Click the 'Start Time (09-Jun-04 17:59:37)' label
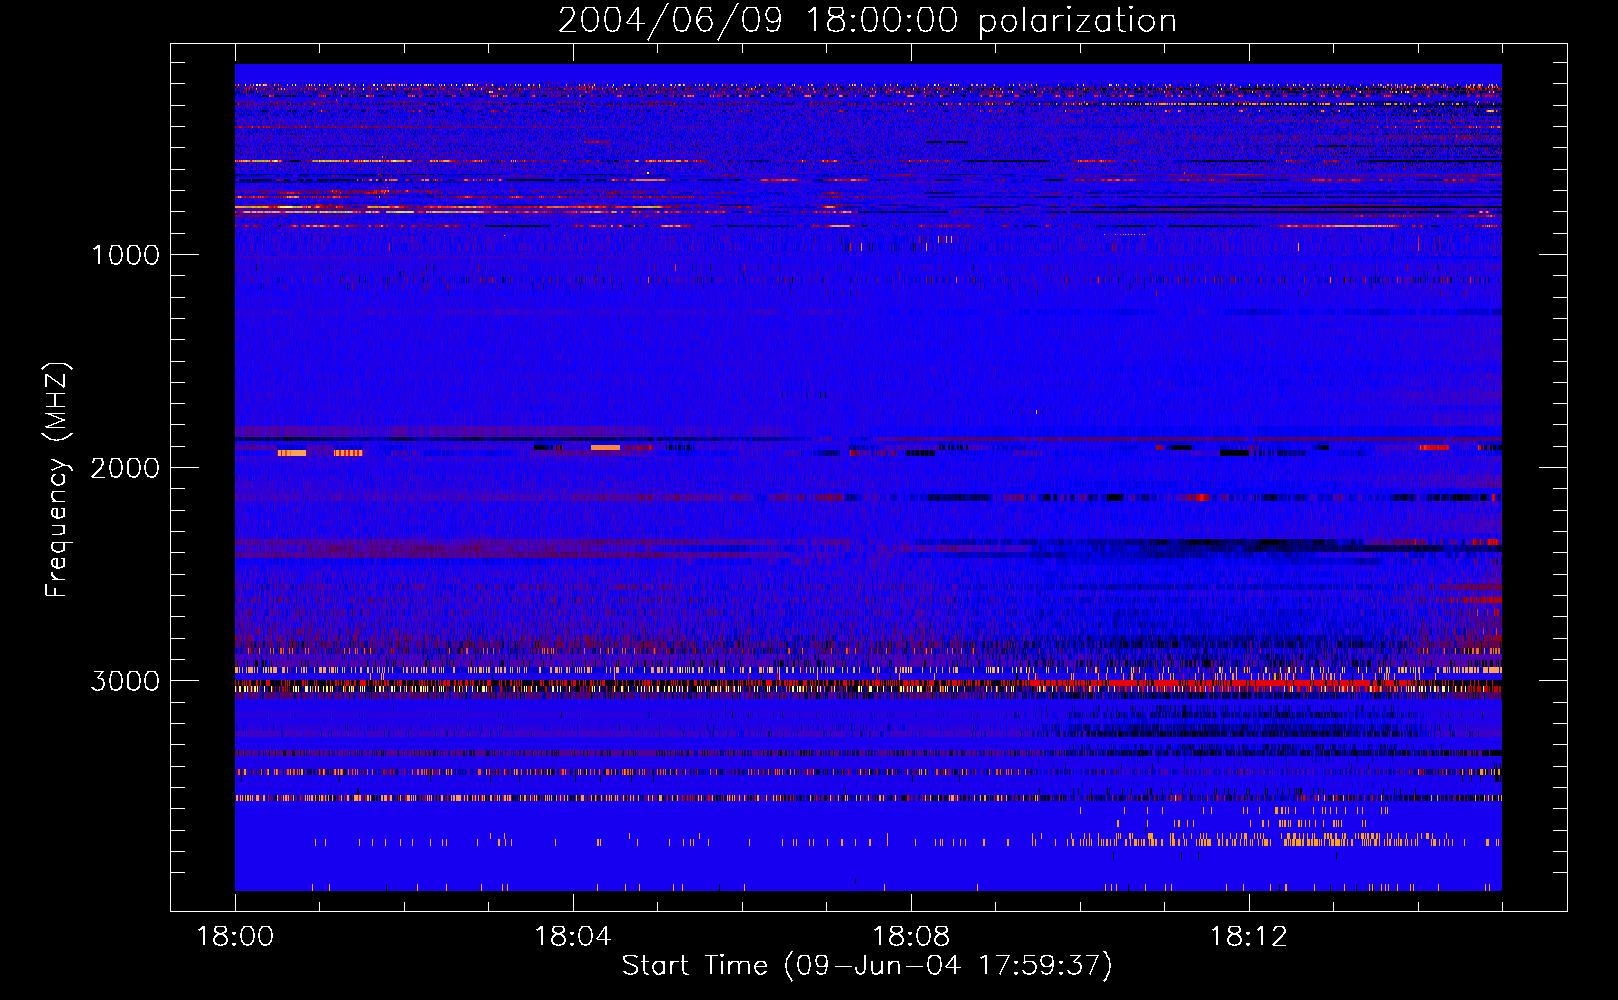Image resolution: width=1618 pixels, height=1000 pixels. click(x=867, y=966)
